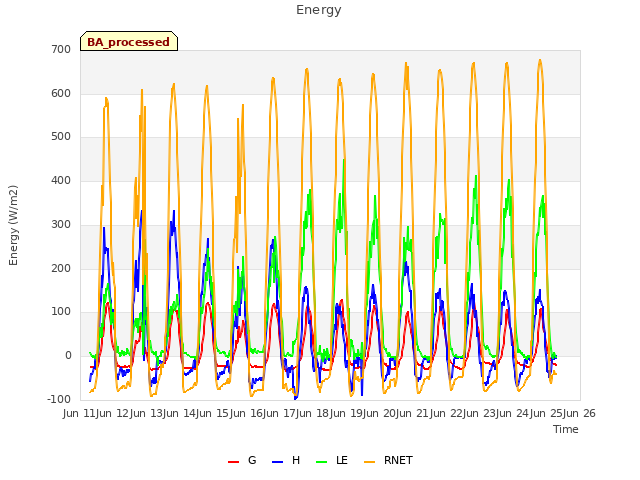Click the Jun 11 x-axis date label
The image size is (640, 480).
(80, 413)
